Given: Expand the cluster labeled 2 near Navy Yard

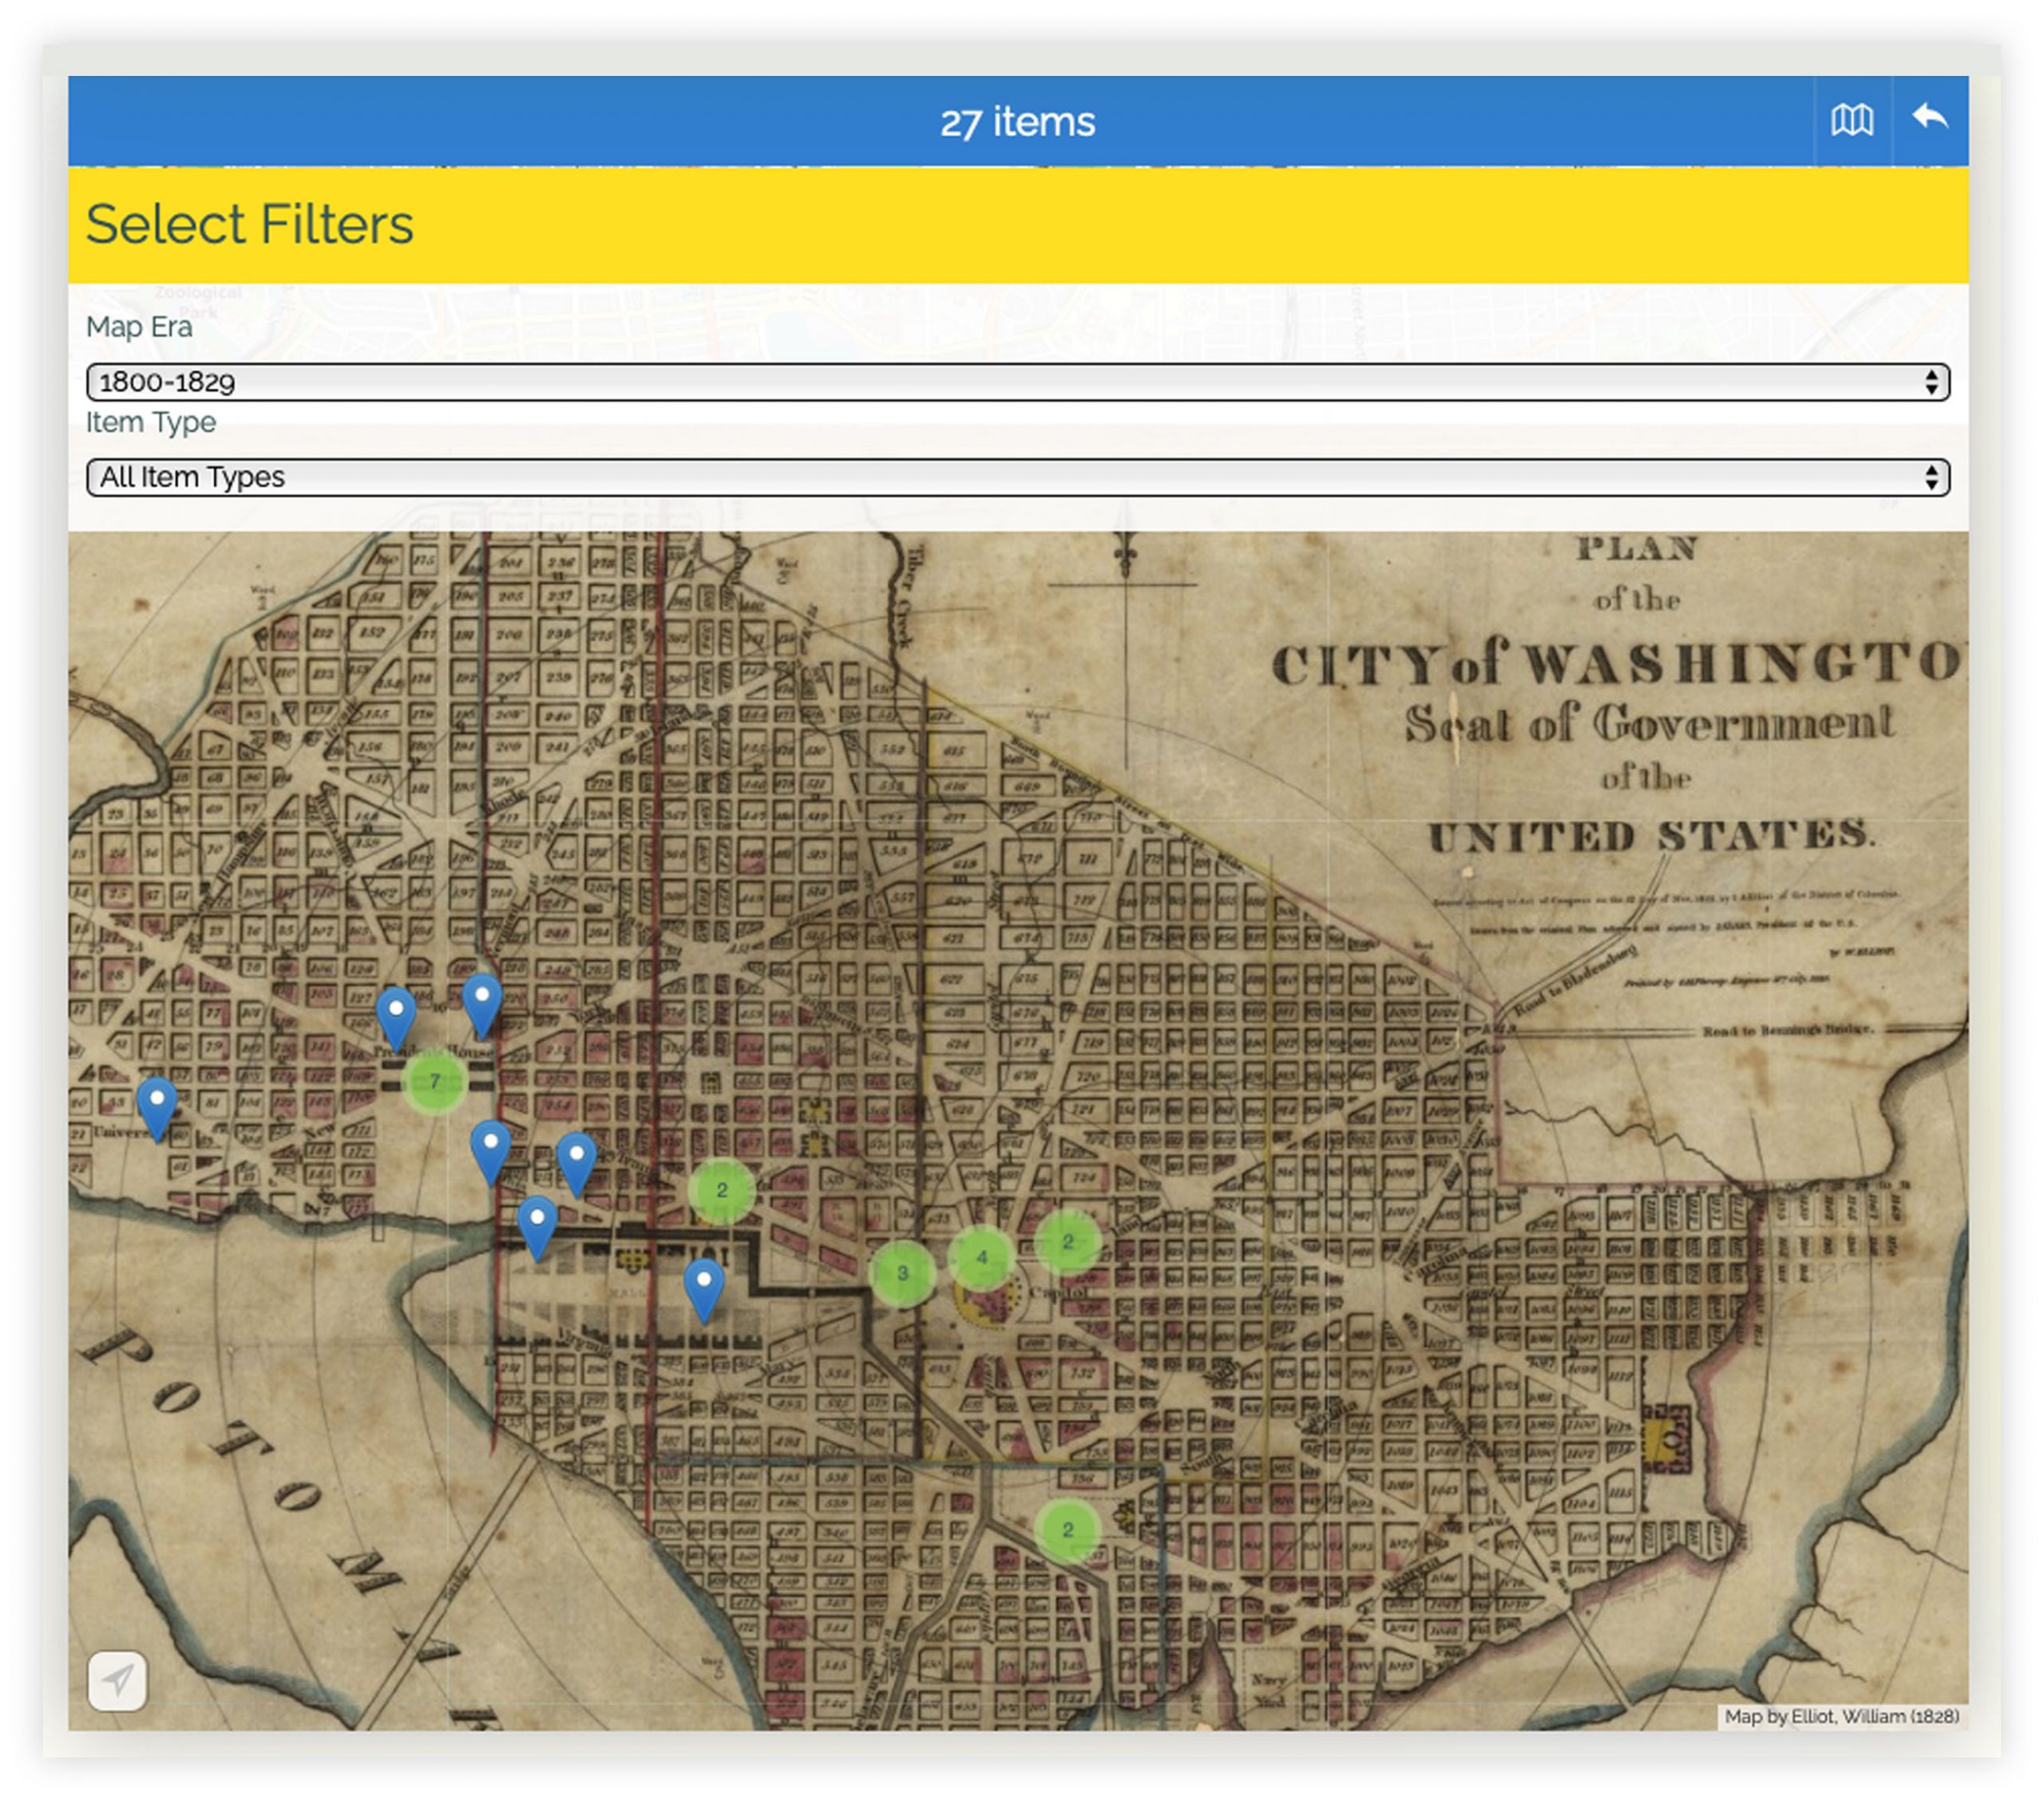Looking at the screenshot, I should [1067, 1530].
